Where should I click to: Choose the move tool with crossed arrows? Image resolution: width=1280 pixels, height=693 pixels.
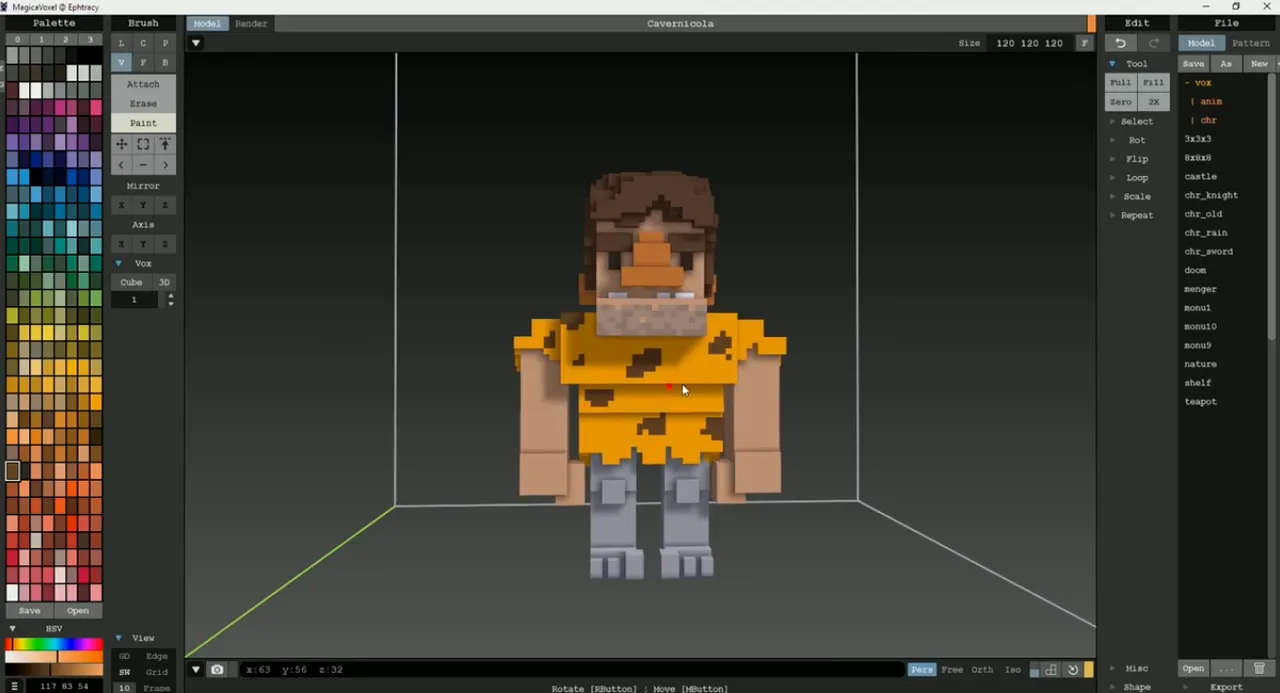(121, 144)
